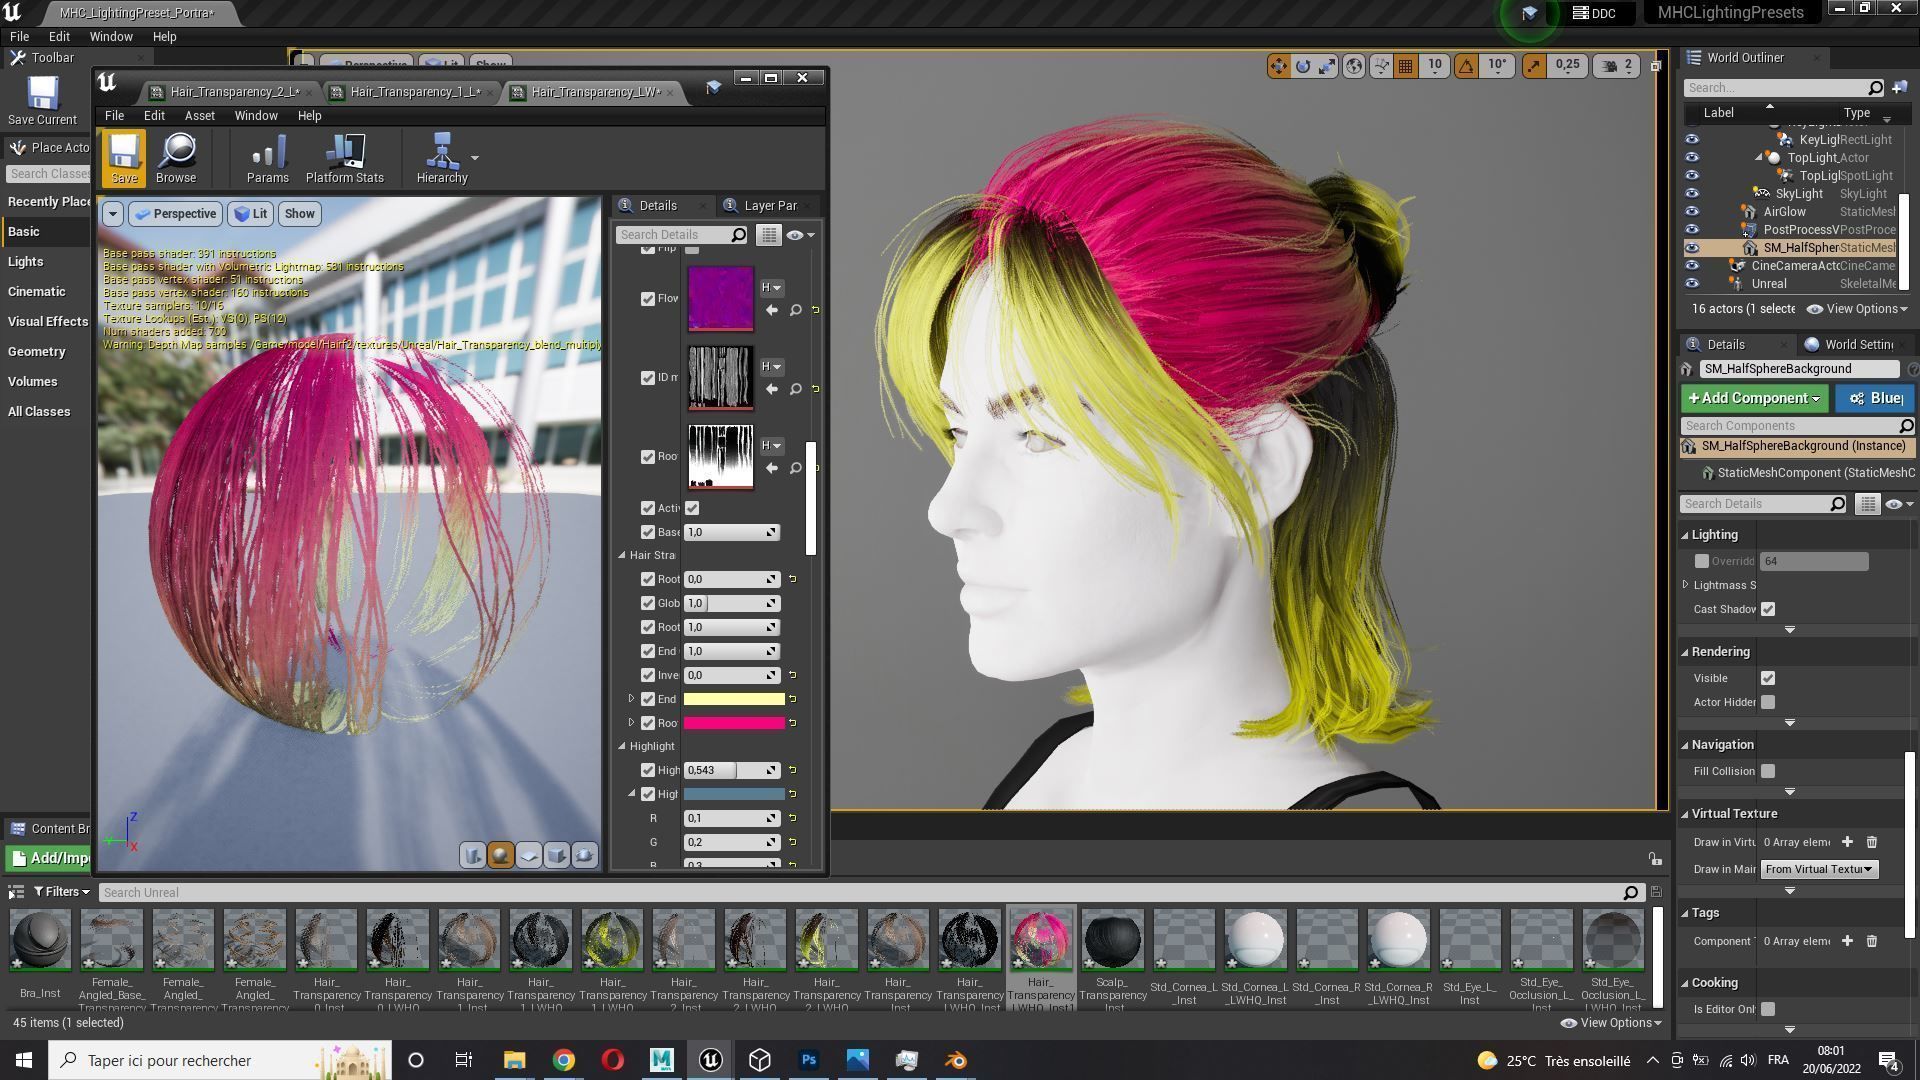This screenshot has height=1080, width=1920.
Task: Uncheck the Glob parameter override checkbox
Action: 648,604
